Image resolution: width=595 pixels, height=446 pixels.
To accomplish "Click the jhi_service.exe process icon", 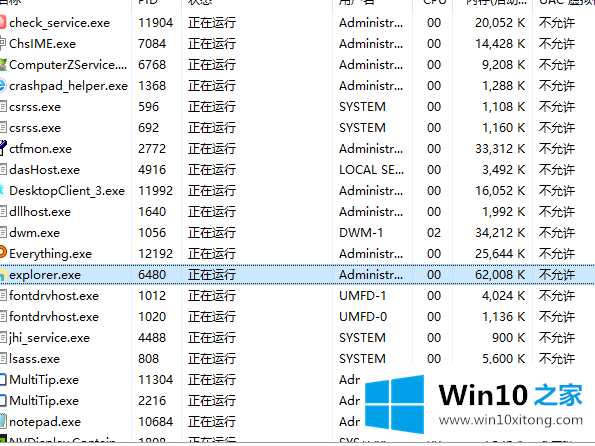I will click(x=3, y=337).
